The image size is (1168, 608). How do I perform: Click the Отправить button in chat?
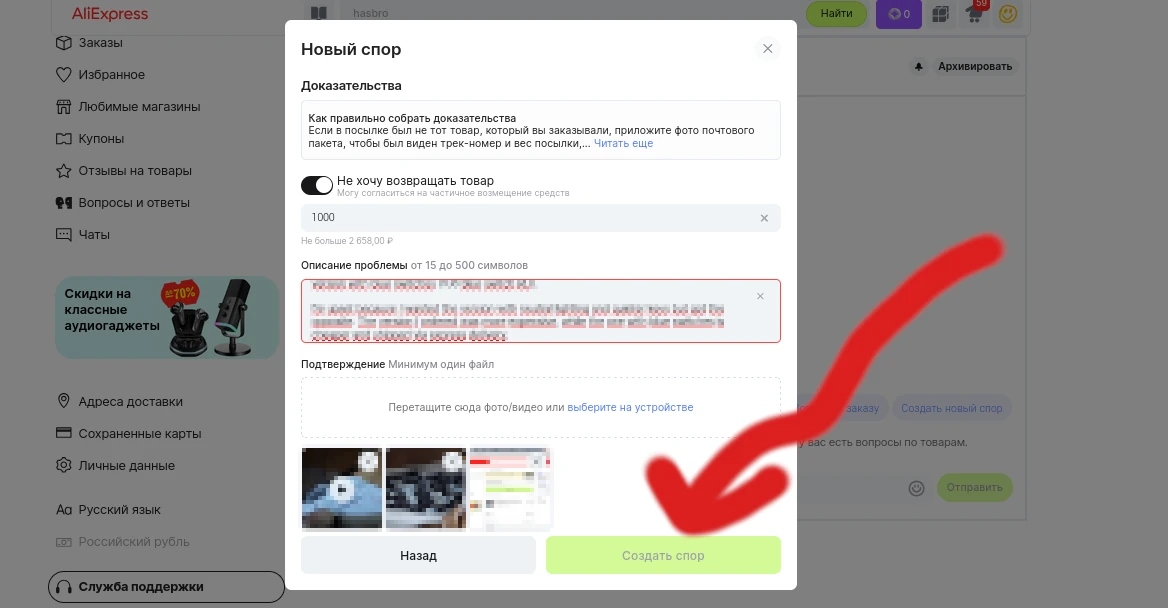coord(974,487)
